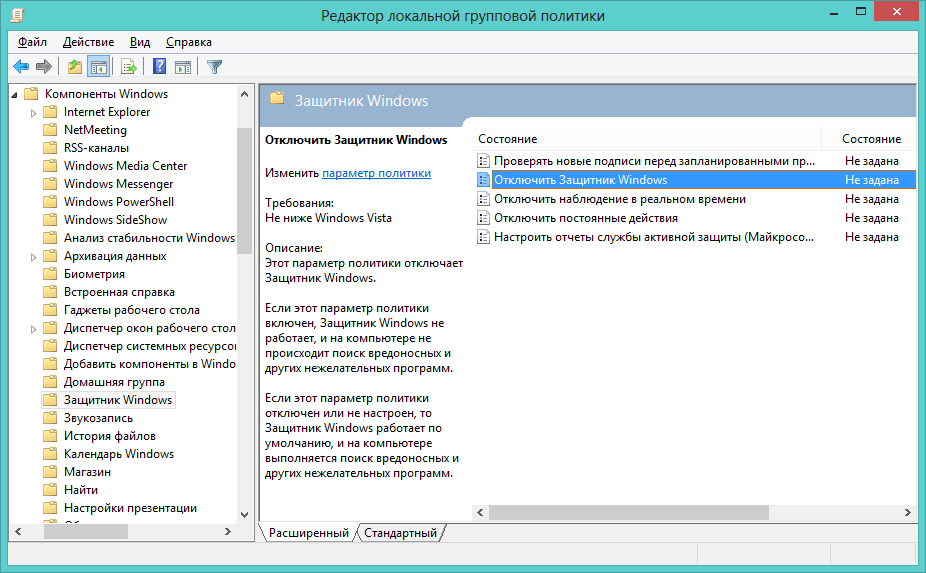Click the icon beside Отключить наблюдение в реальном времени

coord(483,199)
